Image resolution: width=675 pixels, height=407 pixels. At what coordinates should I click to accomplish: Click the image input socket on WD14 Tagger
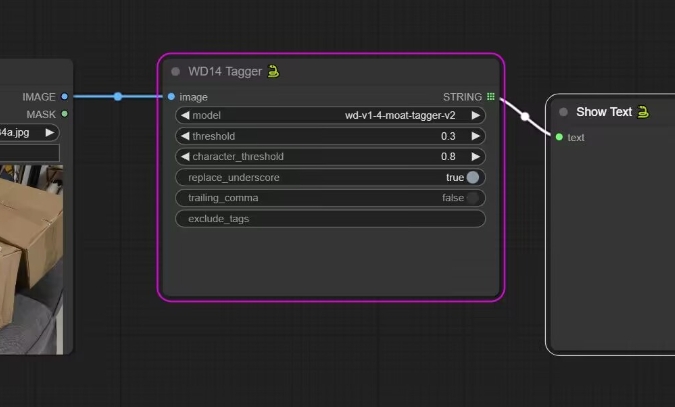[x=172, y=97]
